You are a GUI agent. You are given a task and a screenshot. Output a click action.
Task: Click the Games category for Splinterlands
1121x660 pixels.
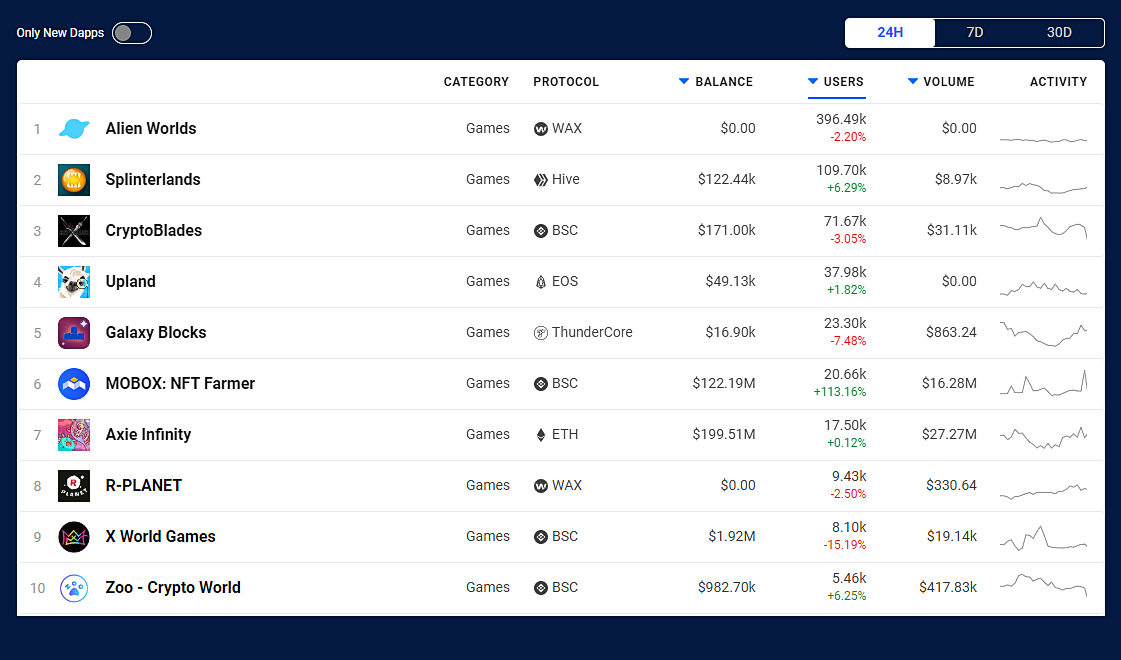(488, 179)
